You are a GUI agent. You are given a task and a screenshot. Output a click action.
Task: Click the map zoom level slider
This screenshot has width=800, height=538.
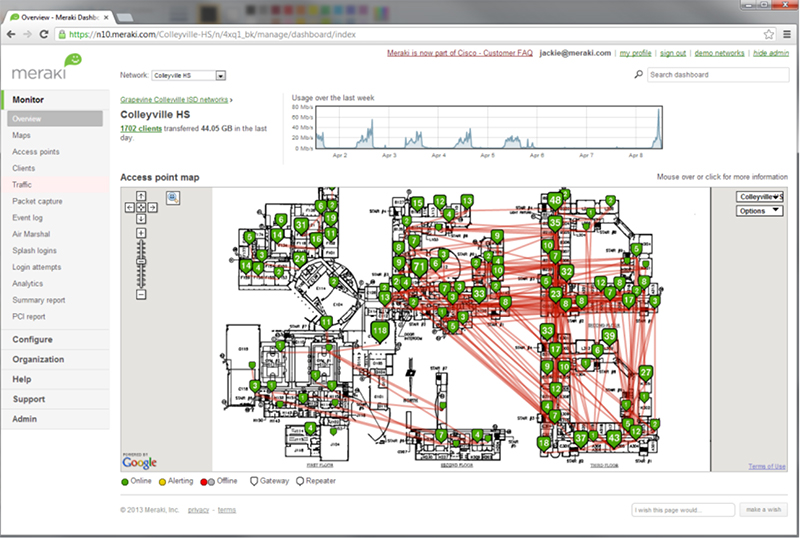click(x=141, y=261)
